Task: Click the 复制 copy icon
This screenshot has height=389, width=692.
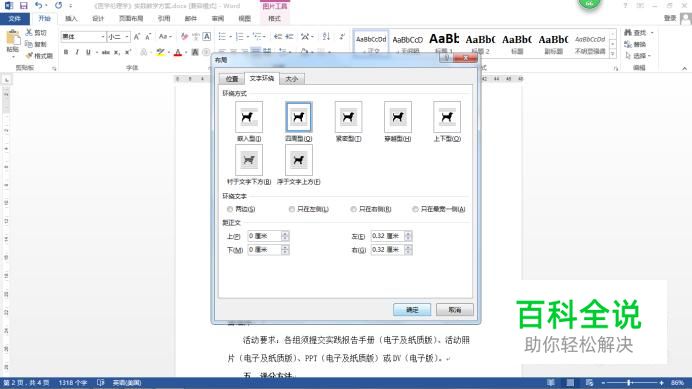Action: tap(29, 44)
